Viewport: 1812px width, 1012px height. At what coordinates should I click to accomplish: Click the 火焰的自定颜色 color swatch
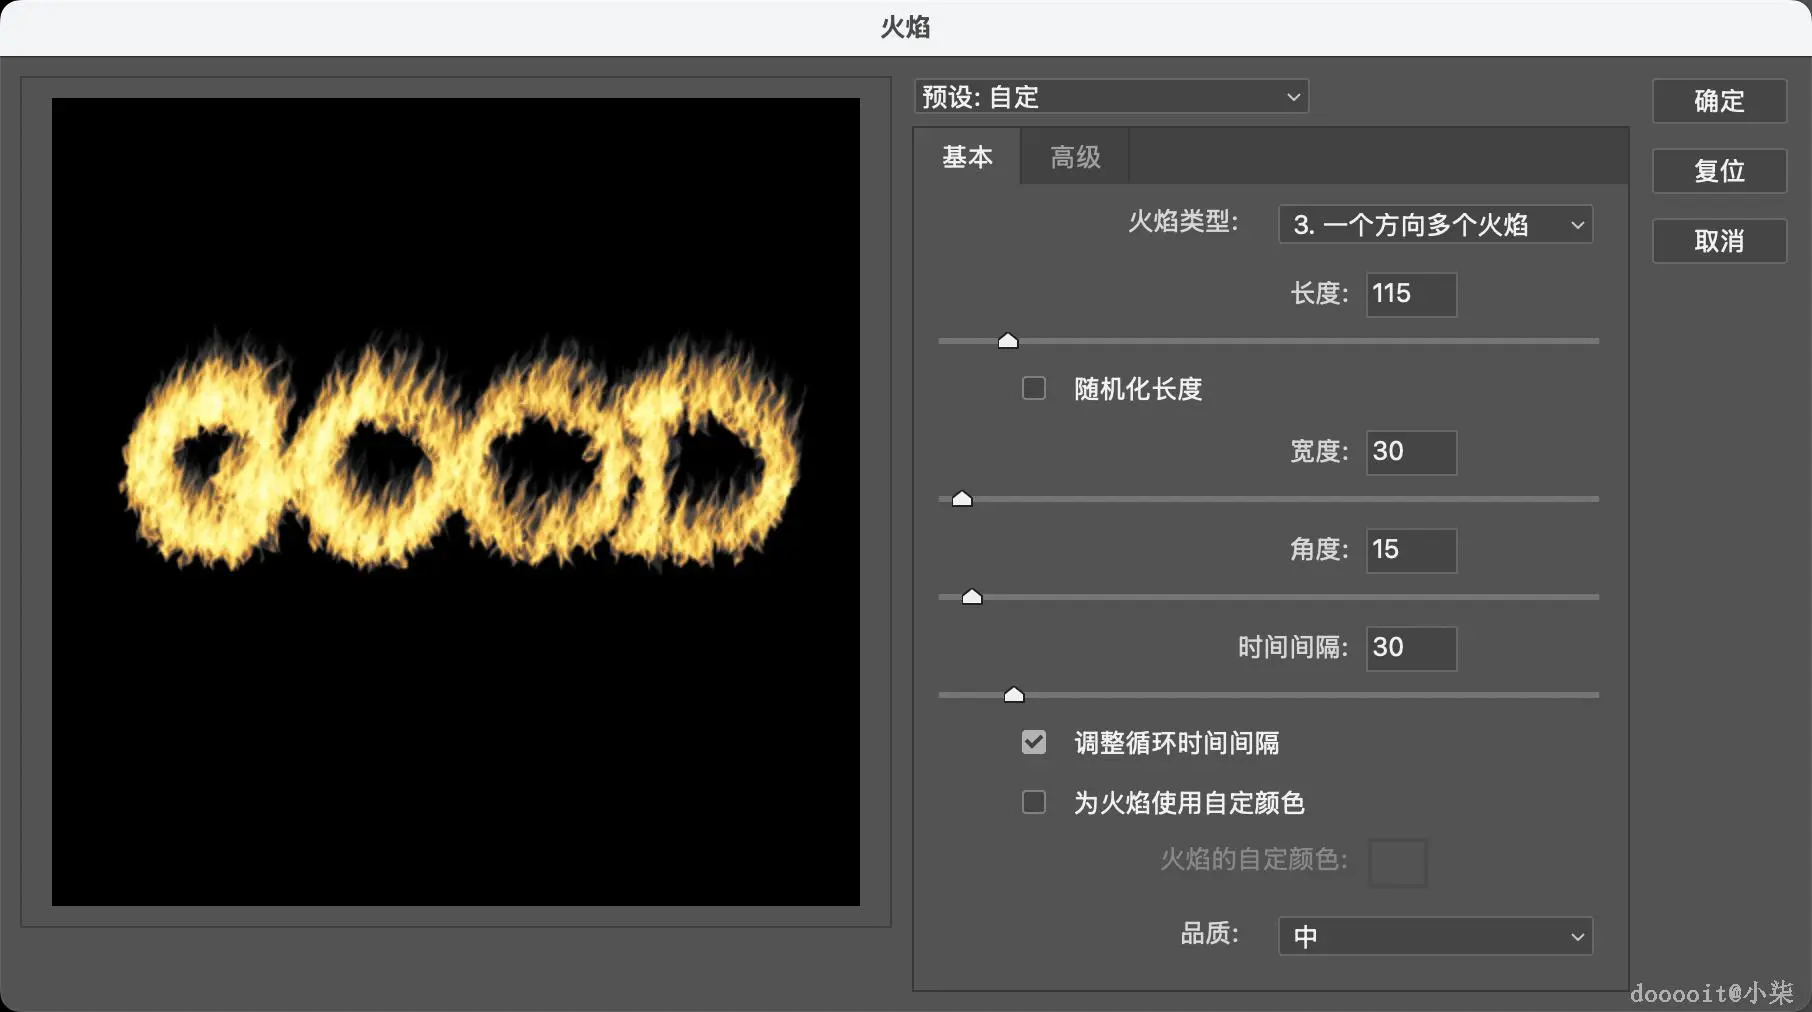point(1397,862)
